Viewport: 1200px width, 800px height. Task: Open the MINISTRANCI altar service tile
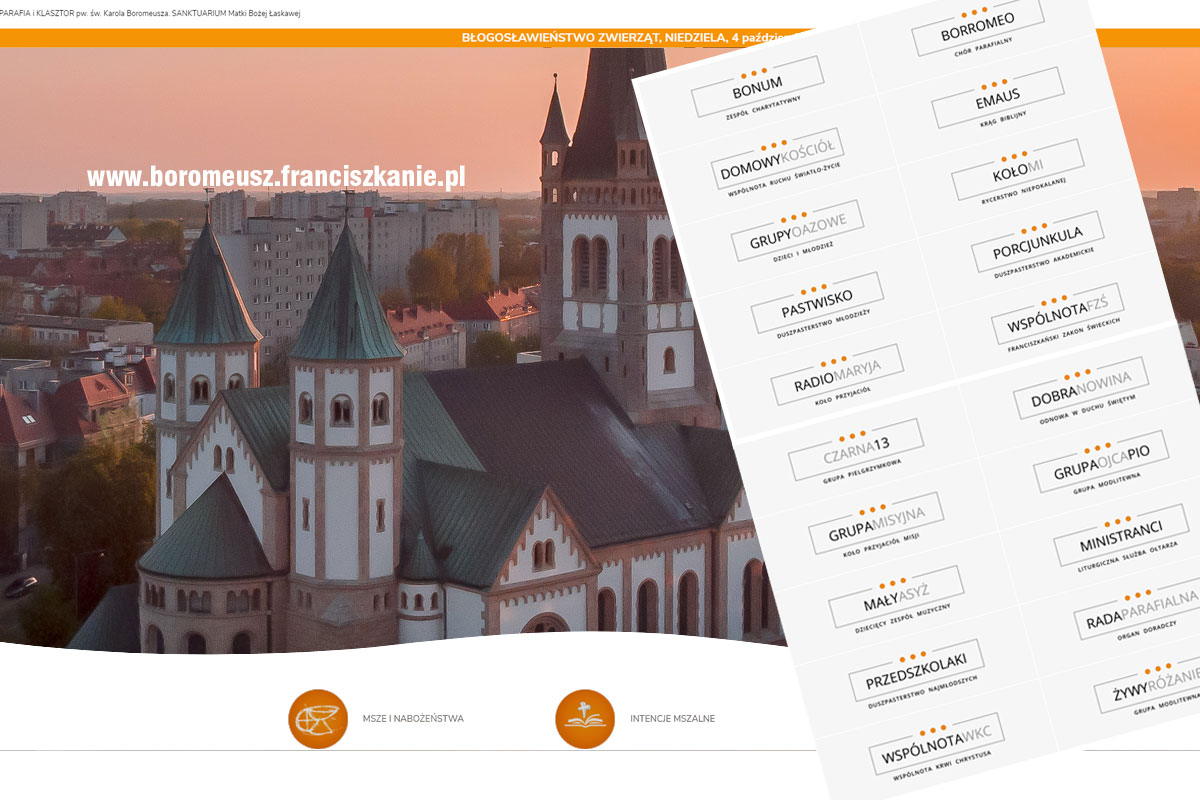point(1120,536)
